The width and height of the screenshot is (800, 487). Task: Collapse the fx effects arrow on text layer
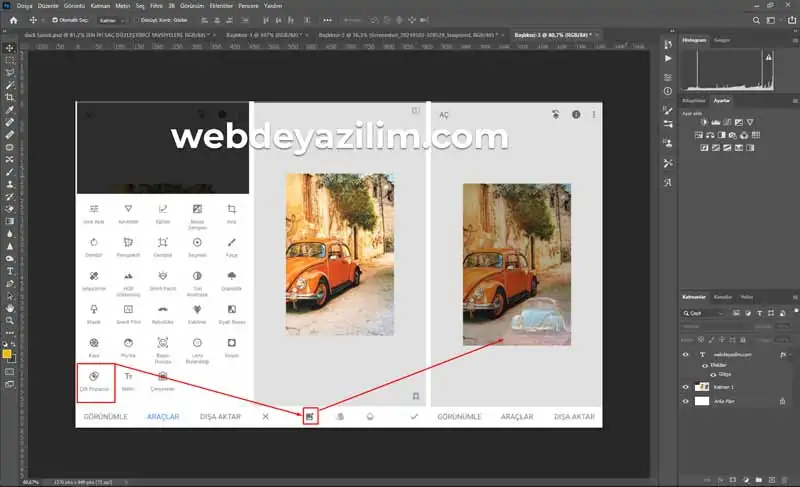click(790, 354)
